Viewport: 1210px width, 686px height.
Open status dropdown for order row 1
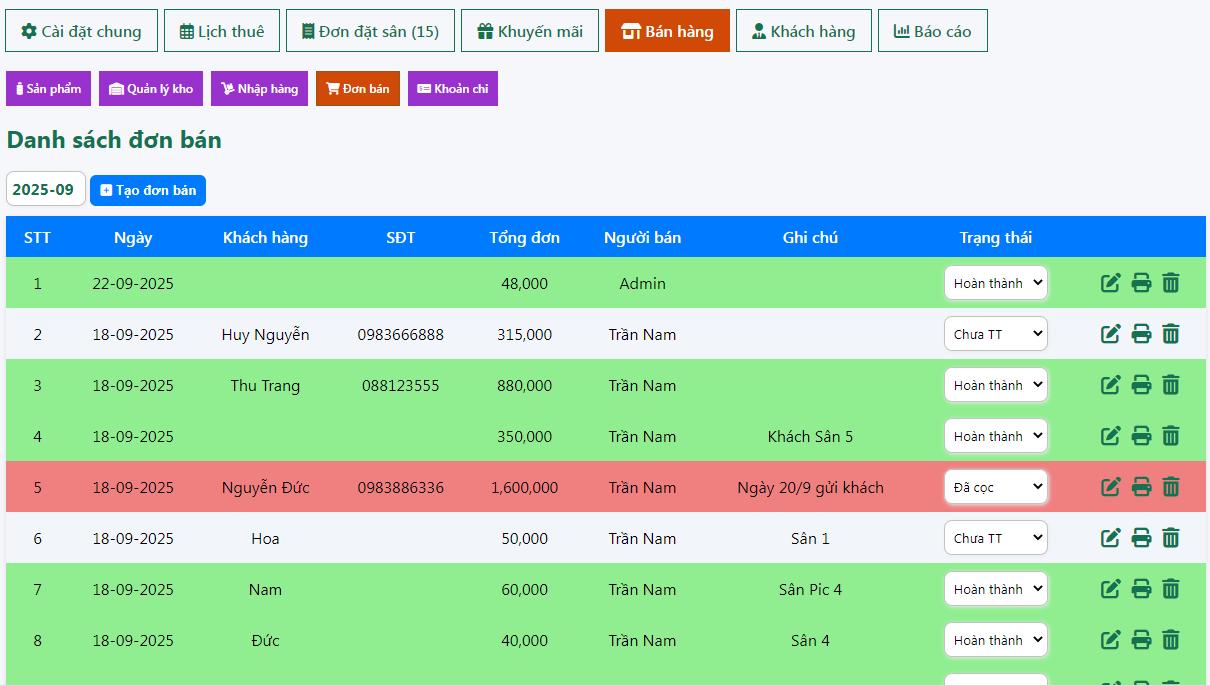995,283
